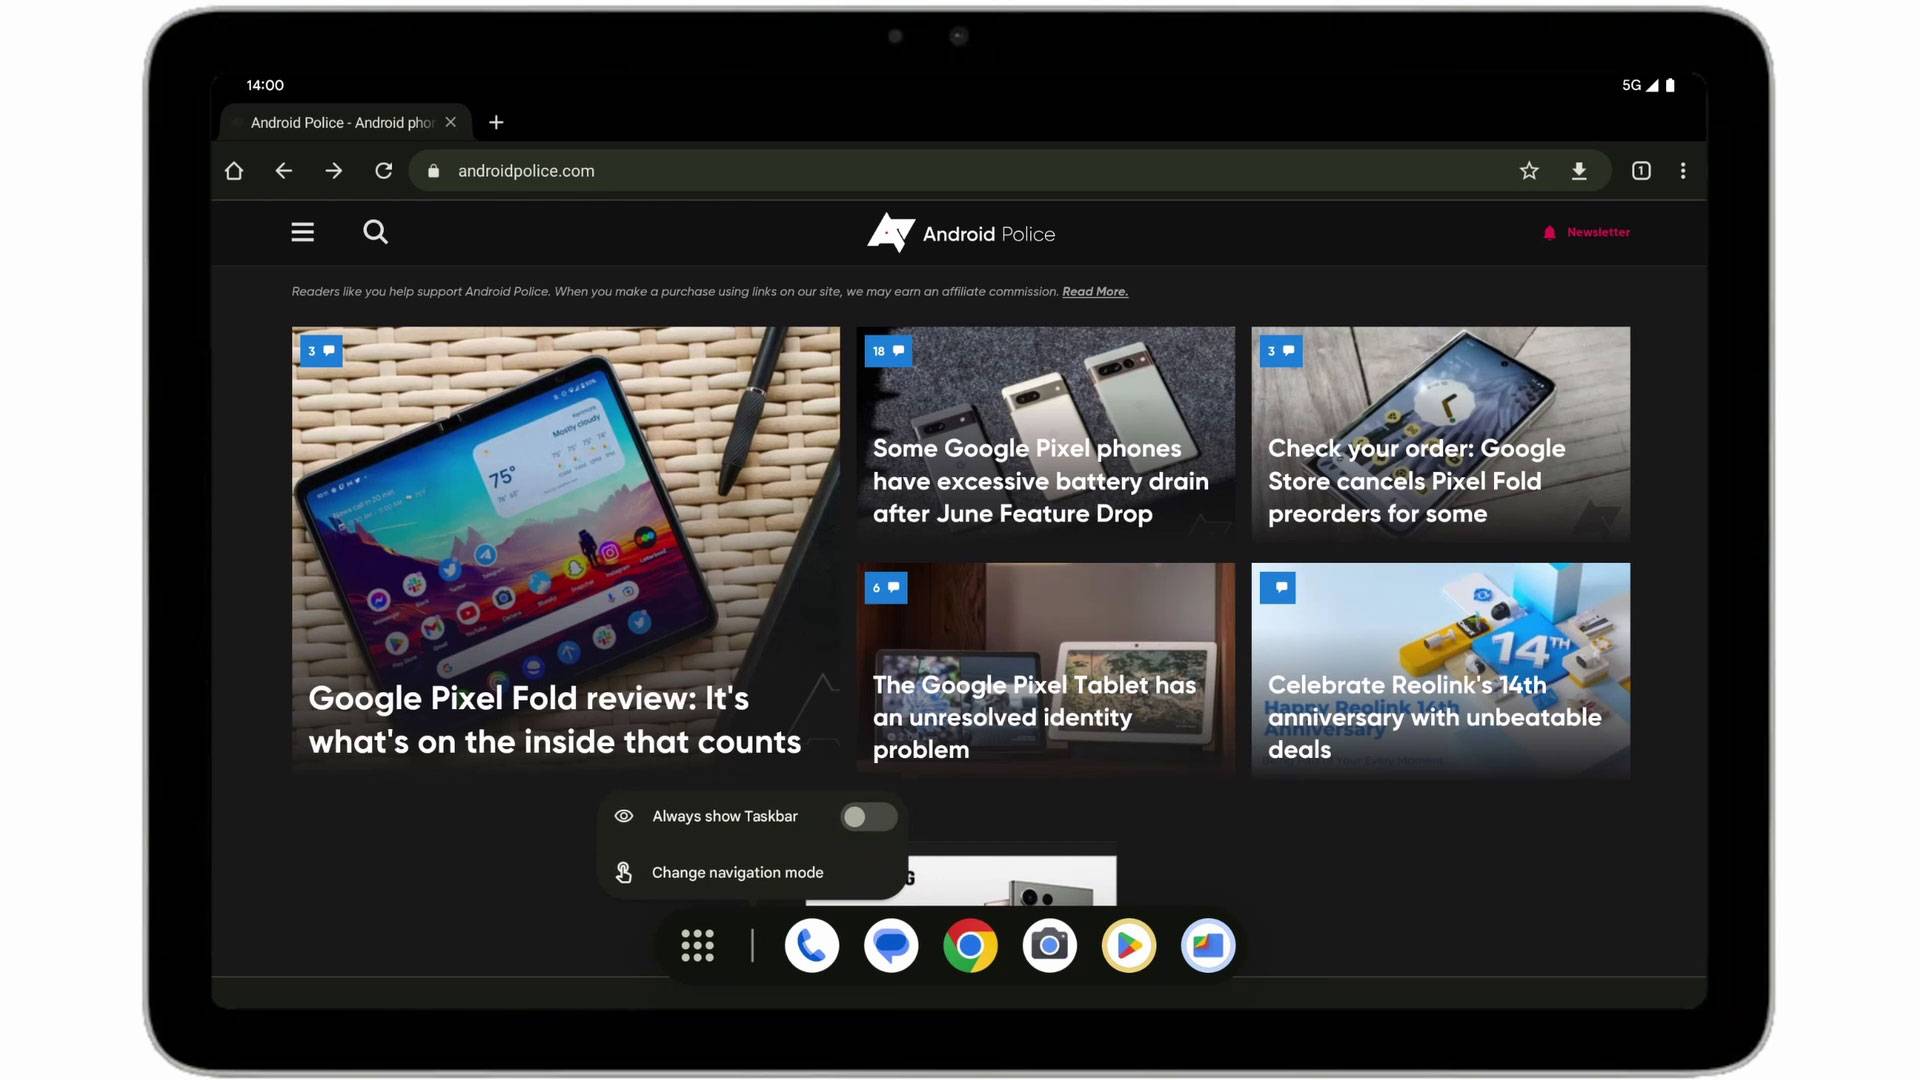Open a new tab with the plus button

[496, 122]
